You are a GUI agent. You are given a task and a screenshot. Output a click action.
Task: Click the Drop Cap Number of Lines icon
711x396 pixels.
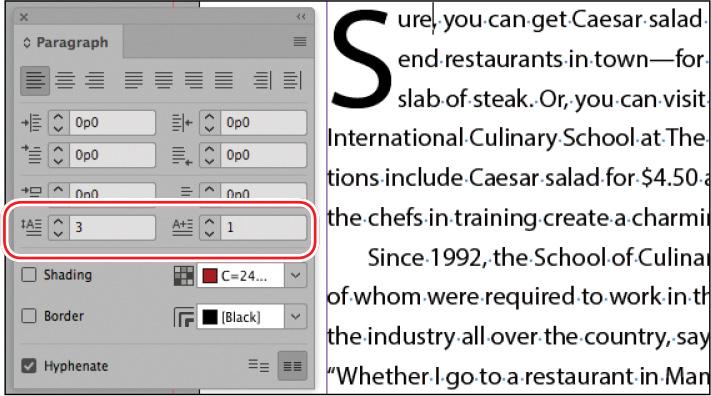point(31,227)
